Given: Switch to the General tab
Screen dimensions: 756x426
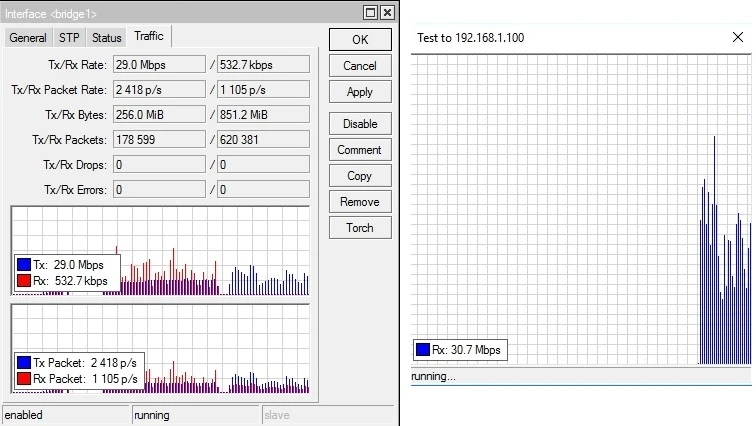Looking at the screenshot, I should pyautogui.click(x=28, y=38).
